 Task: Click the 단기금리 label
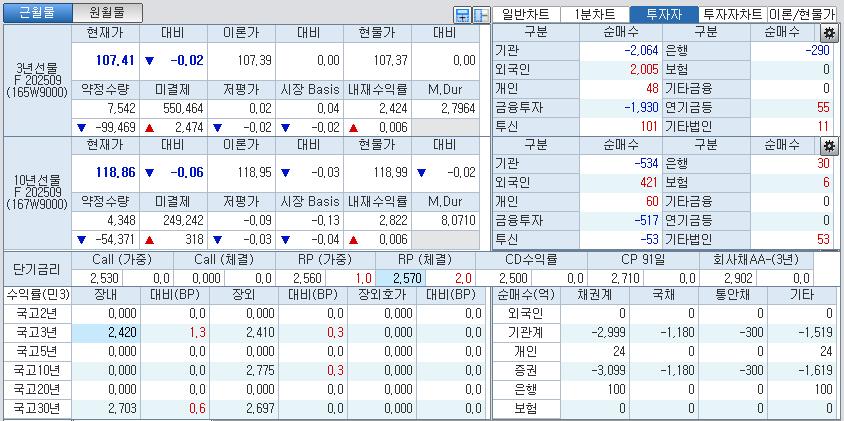38,269
